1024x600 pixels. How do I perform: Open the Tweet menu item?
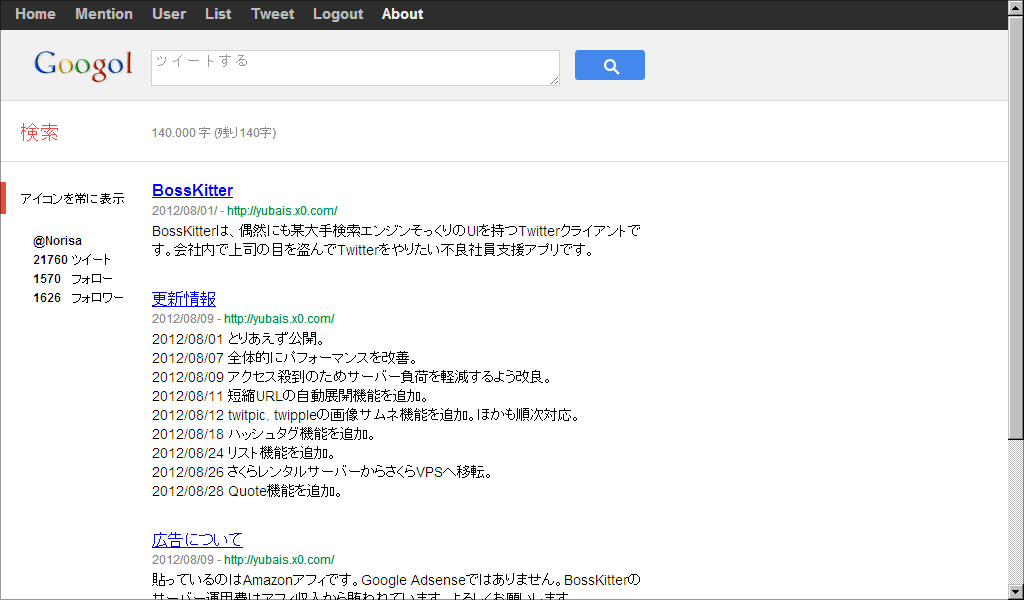point(272,14)
